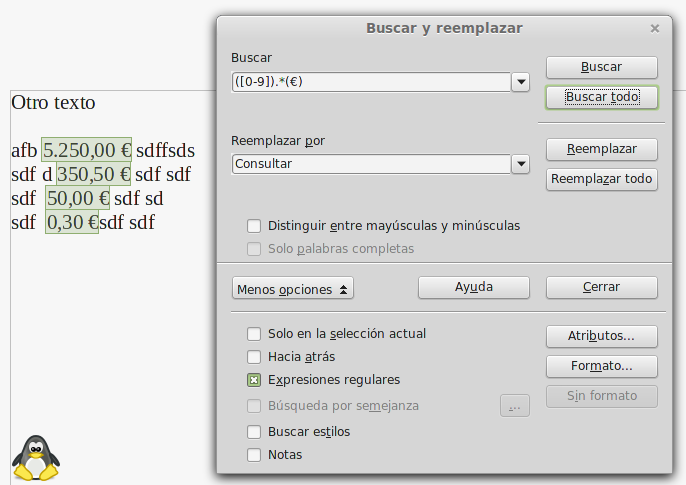Click the Reemplazar button
The image size is (686, 485).
[602, 150]
